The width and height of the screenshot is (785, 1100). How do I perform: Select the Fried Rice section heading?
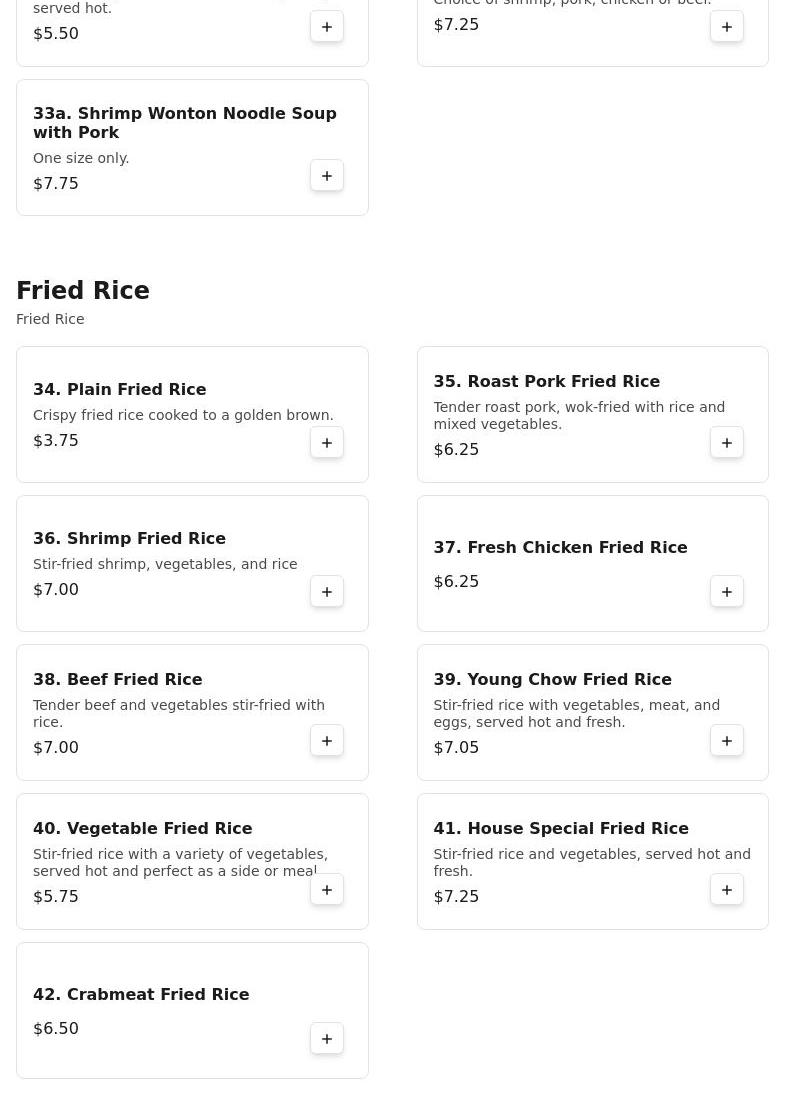pos(83,291)
